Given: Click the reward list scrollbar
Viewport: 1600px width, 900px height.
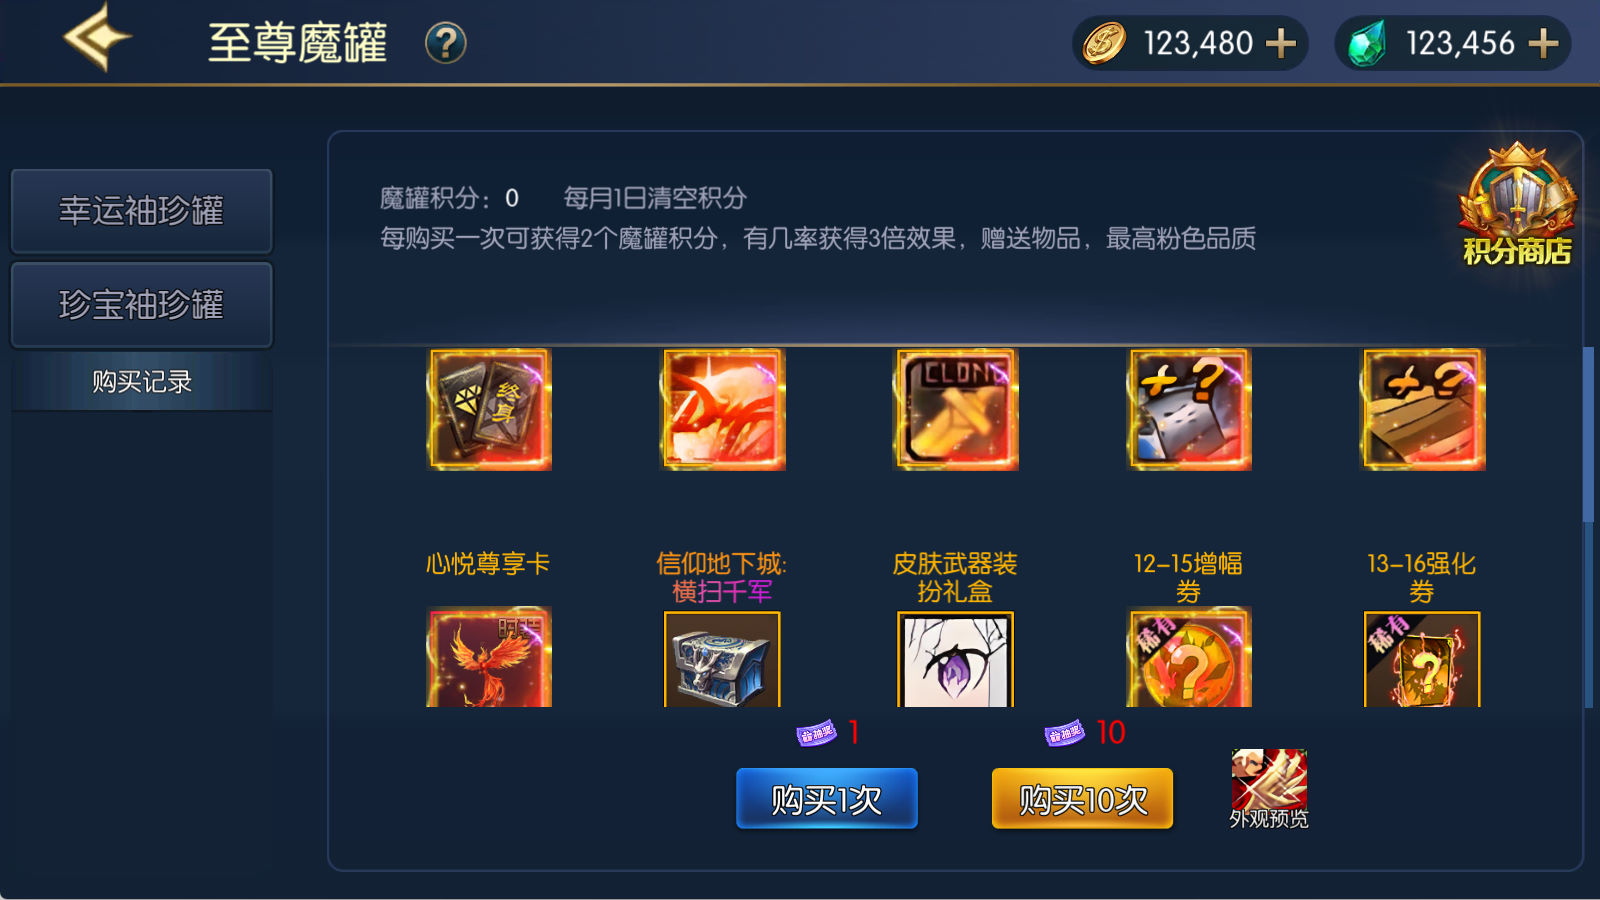Looking at the screenshot, I should [1588, 434].
